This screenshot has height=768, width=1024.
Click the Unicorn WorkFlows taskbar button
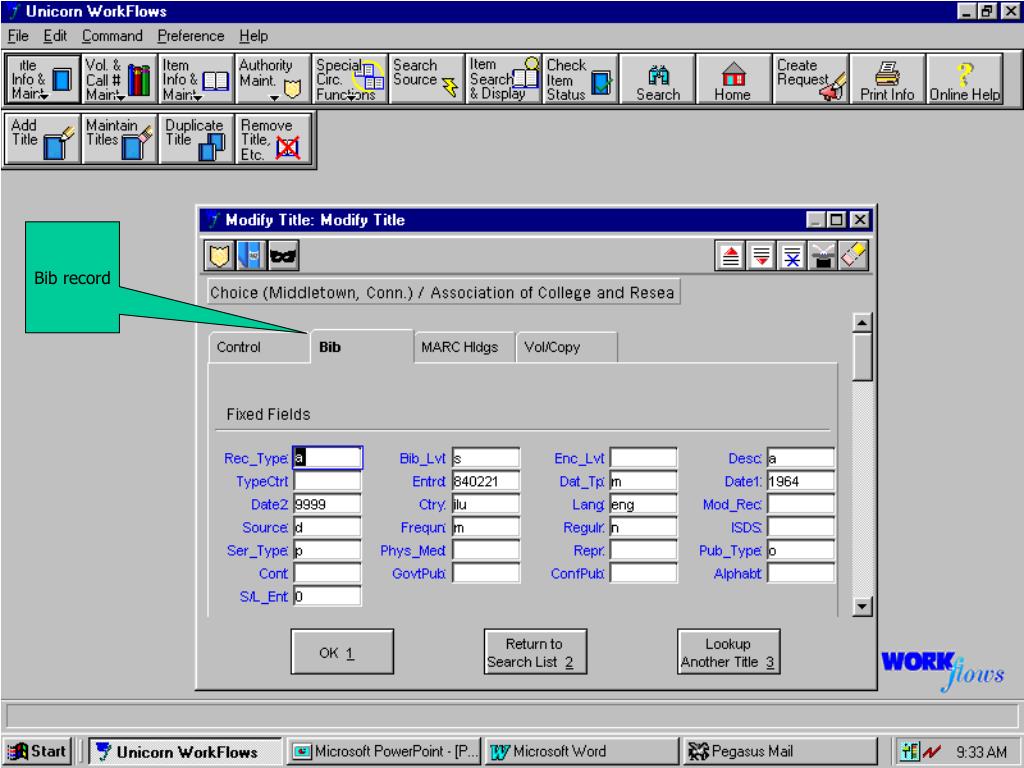pyautogui.click(x=185, y=752)
